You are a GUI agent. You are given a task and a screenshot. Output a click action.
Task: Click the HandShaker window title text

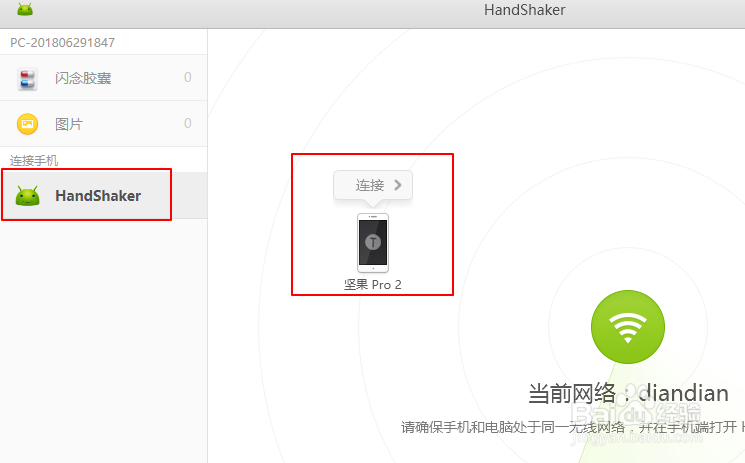(x=525, y=10)
